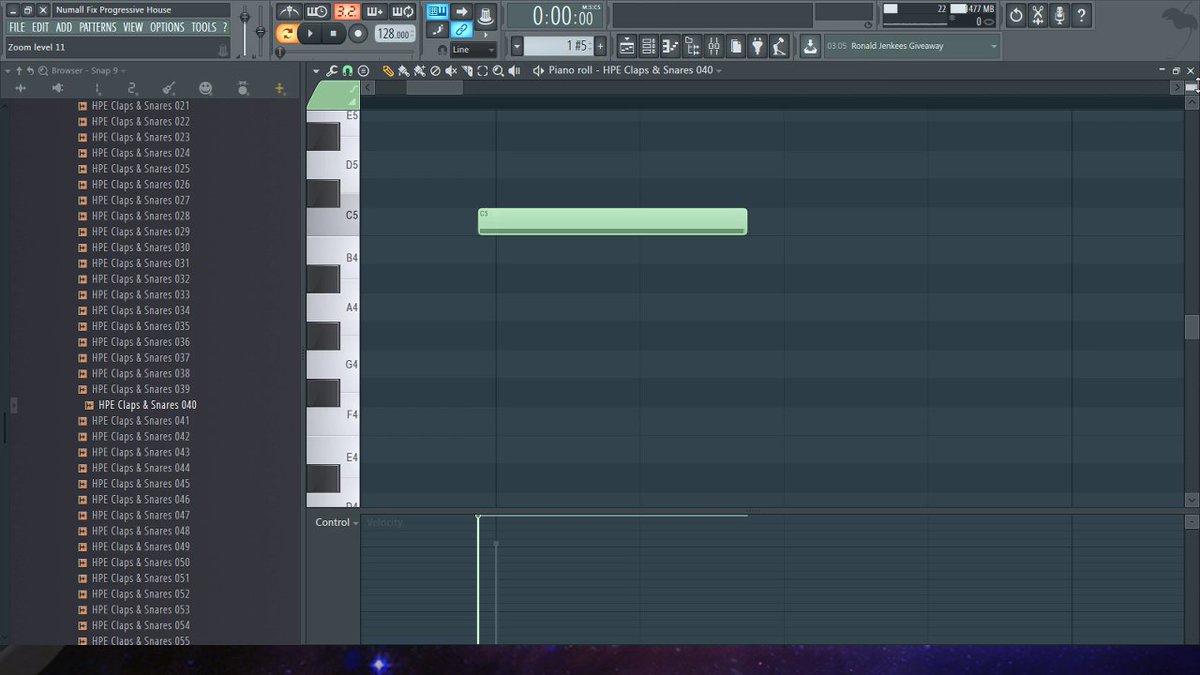1200x675 pixels.
Task: Open piano roll target channel dropdown arrow
Action: [x=719, y=71]
